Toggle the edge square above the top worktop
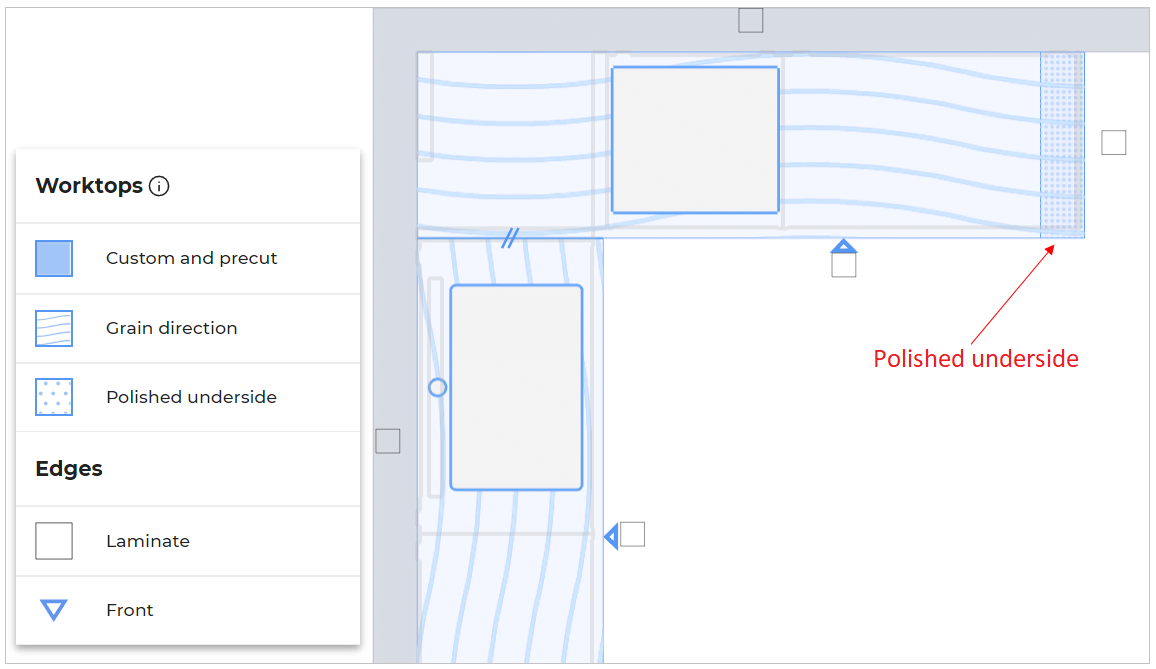 751,20
